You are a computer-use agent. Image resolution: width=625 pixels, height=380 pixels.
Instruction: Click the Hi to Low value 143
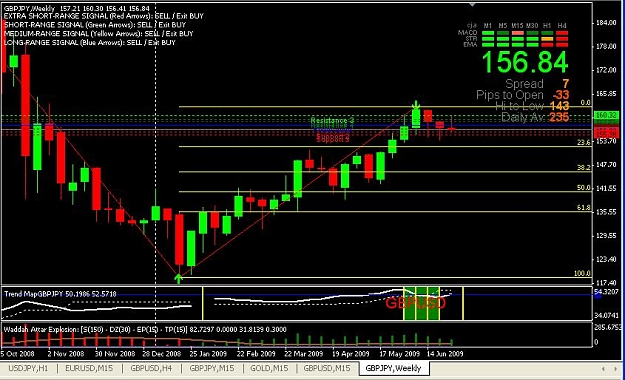559,106
